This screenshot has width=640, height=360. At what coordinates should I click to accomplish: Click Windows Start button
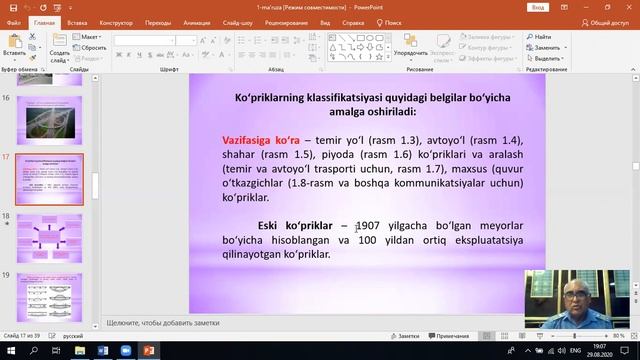[x=11, y=351]
